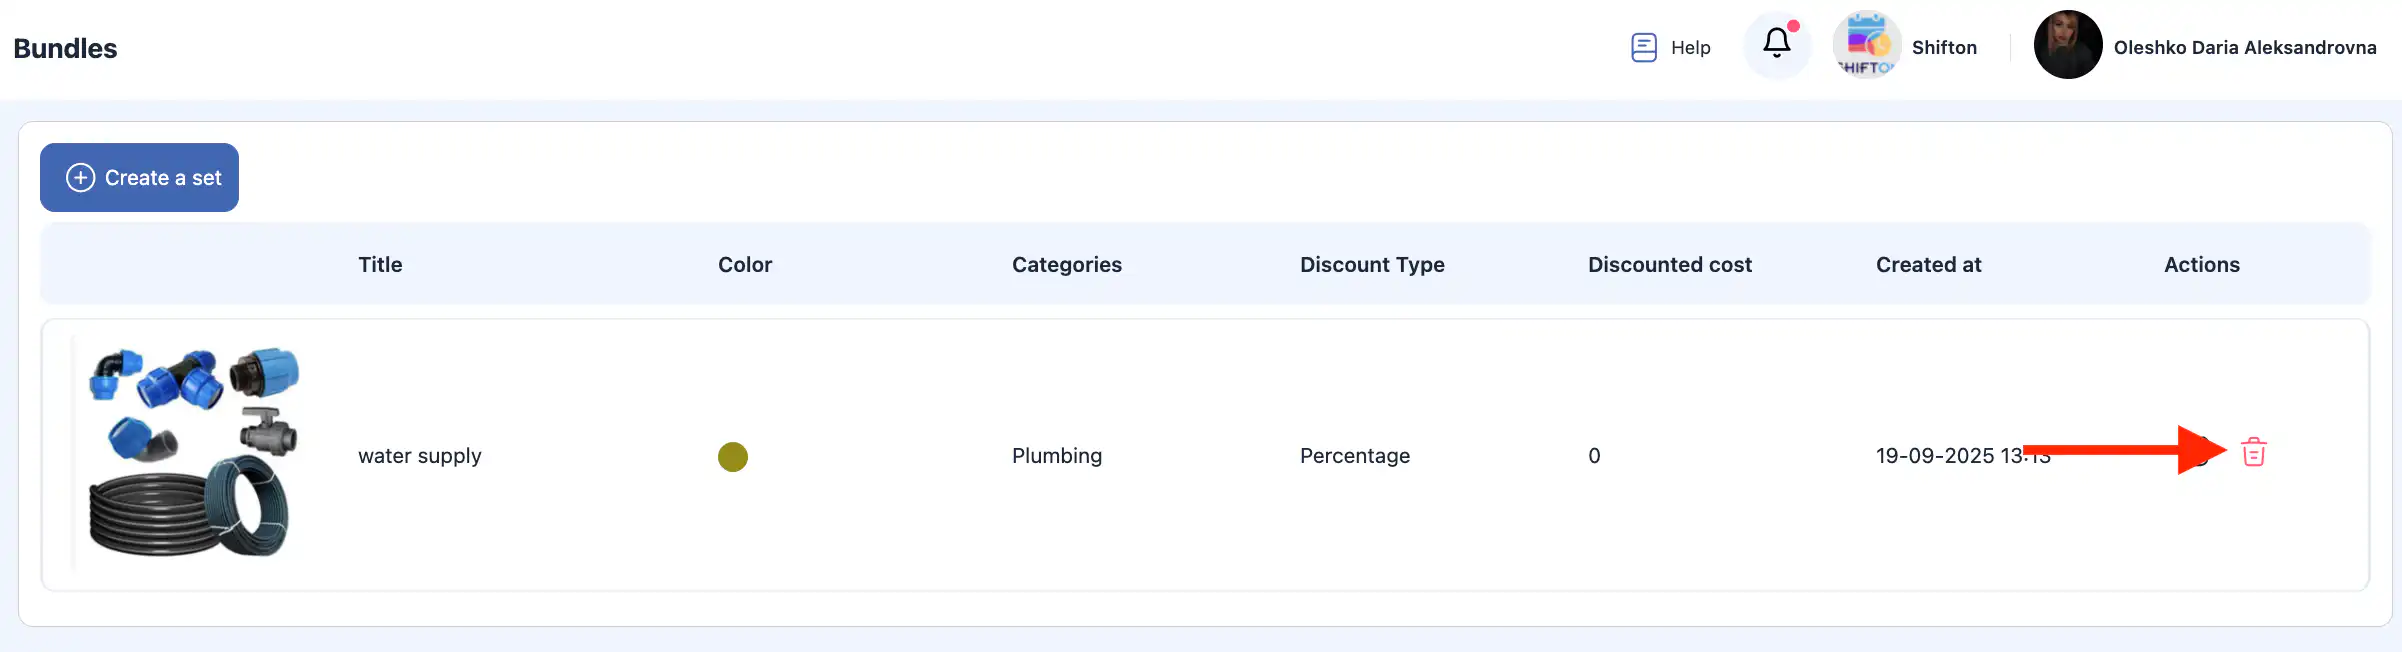Click the Help book icon
The height and width of the screenshot is (652, 2402).
[1643, 47]
